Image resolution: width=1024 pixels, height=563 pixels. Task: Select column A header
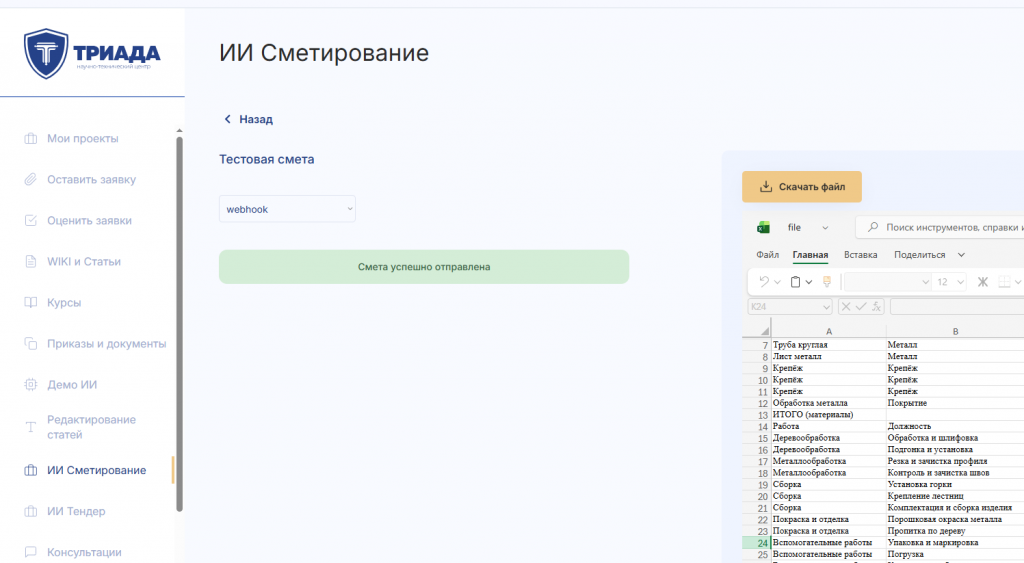point(829,331)
